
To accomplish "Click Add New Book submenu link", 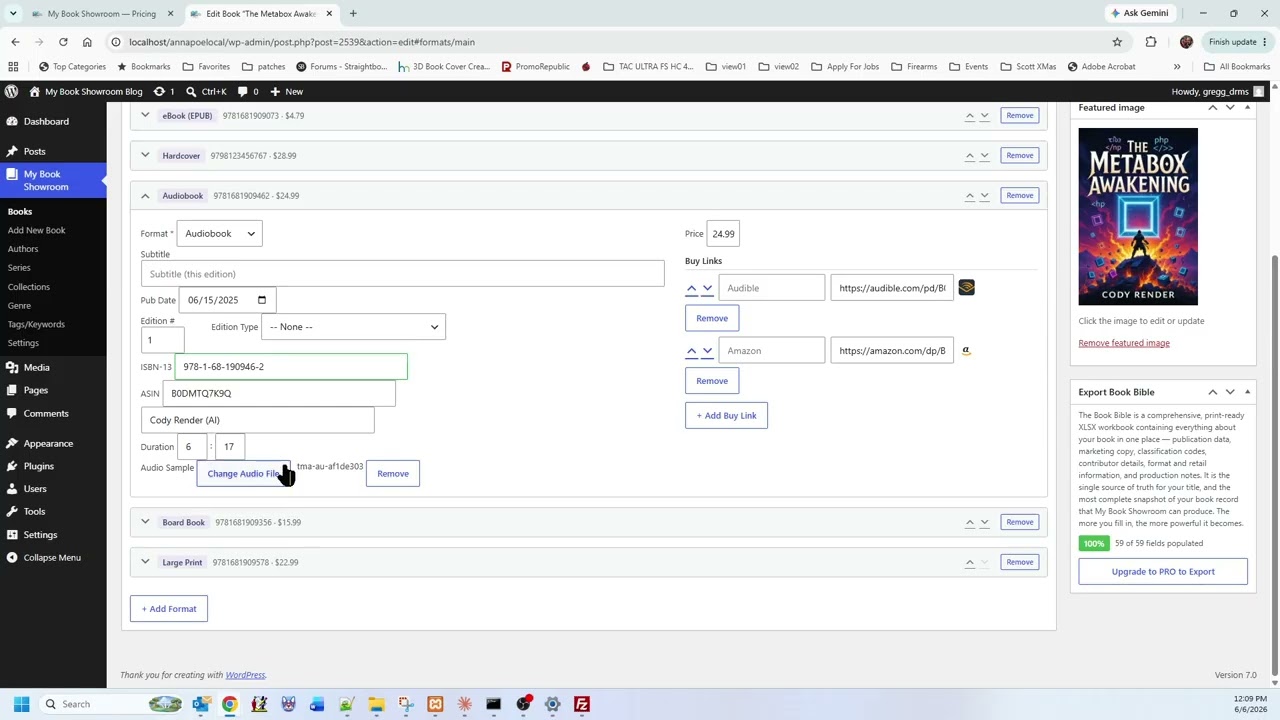I will click(36, 230).
